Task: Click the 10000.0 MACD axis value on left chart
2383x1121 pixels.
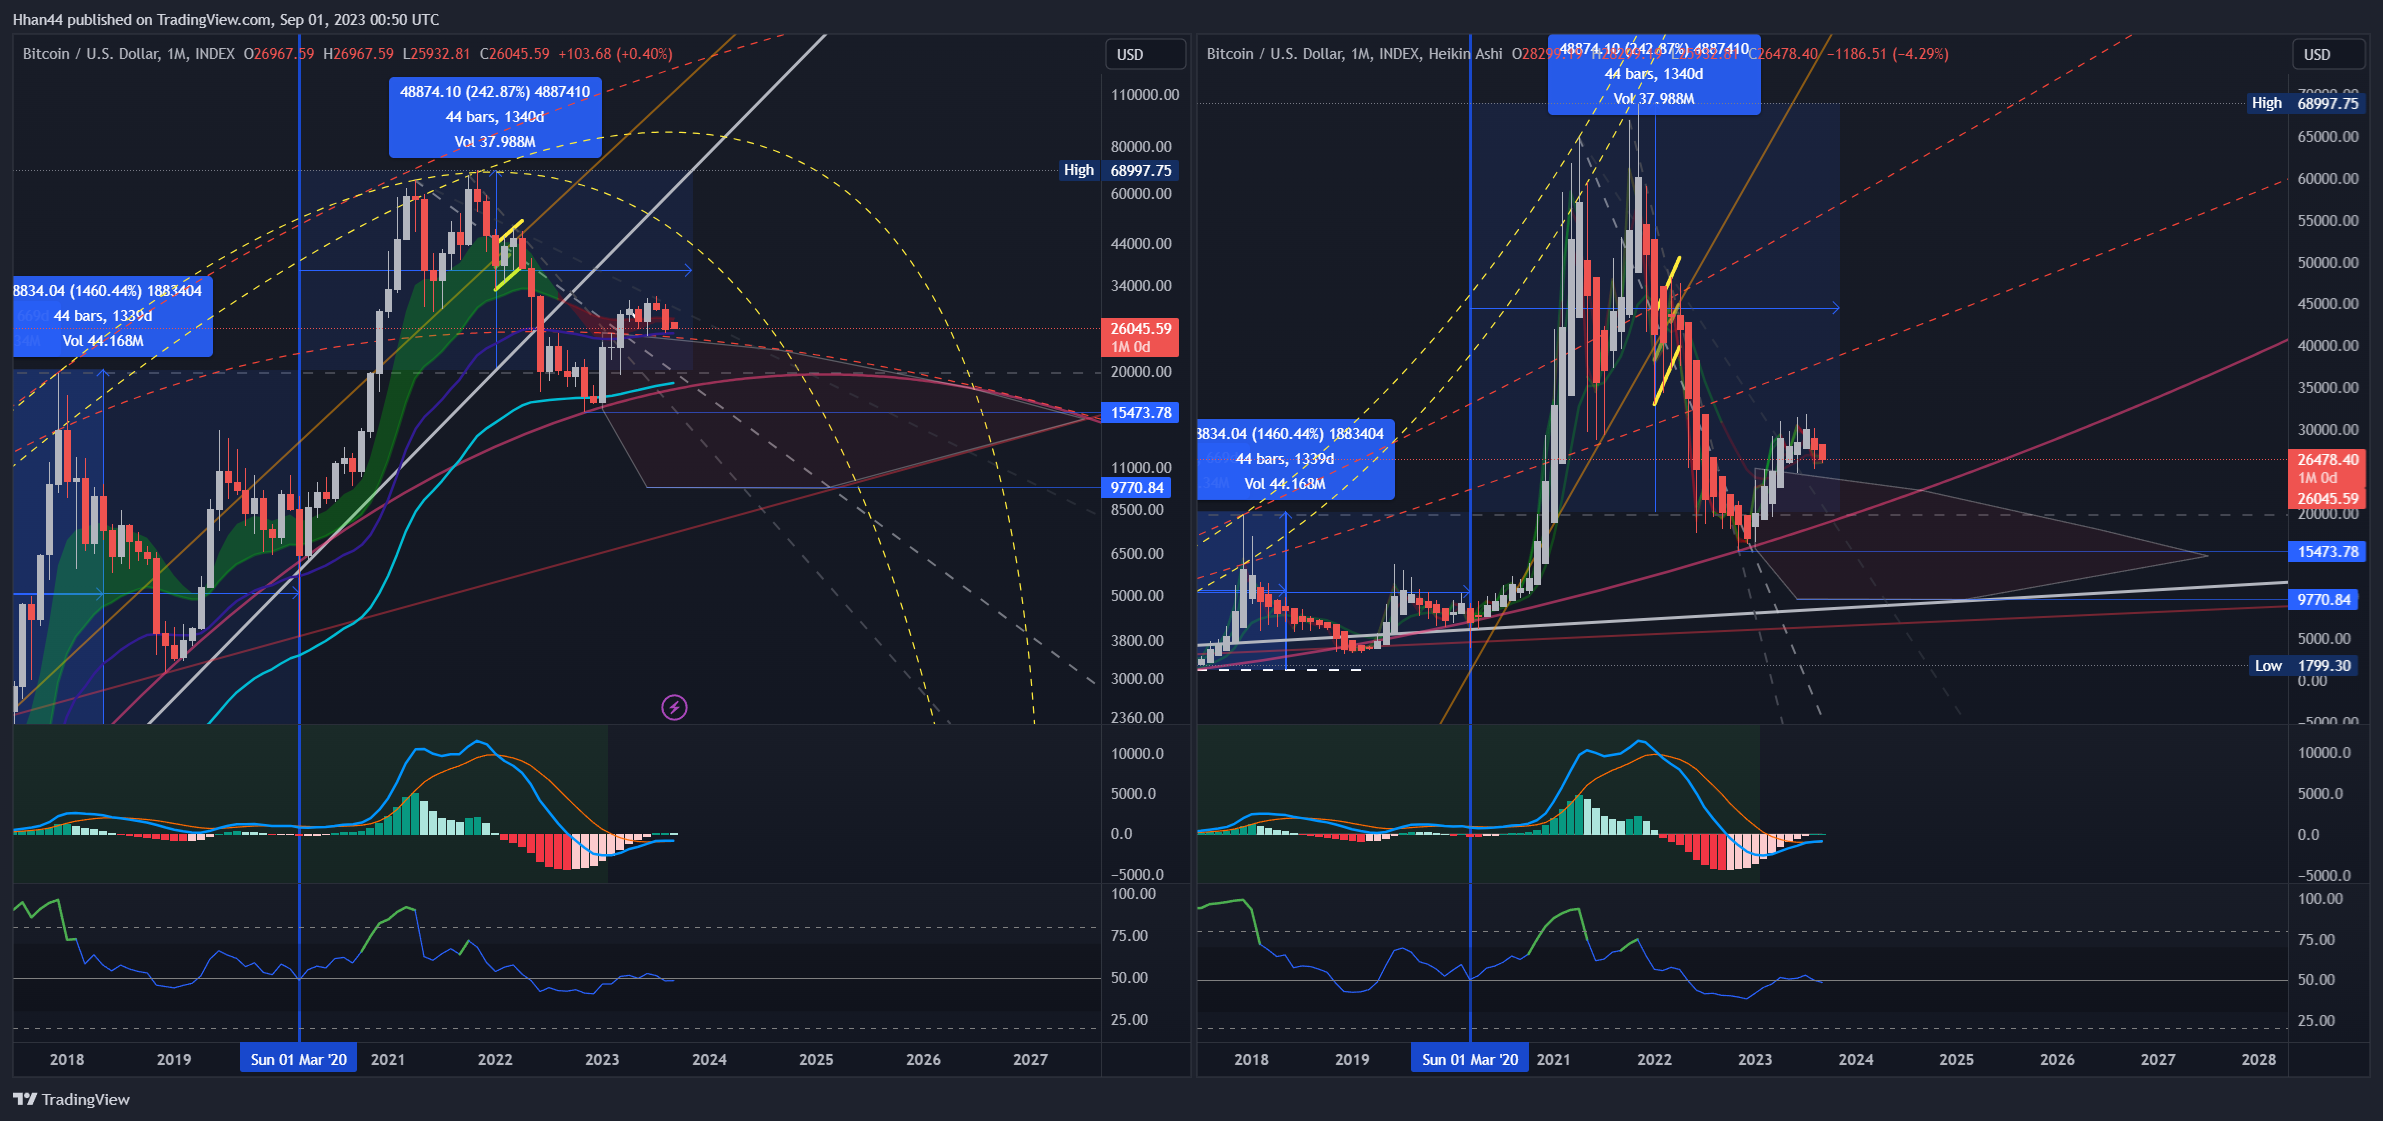Action: (1137, 753)
